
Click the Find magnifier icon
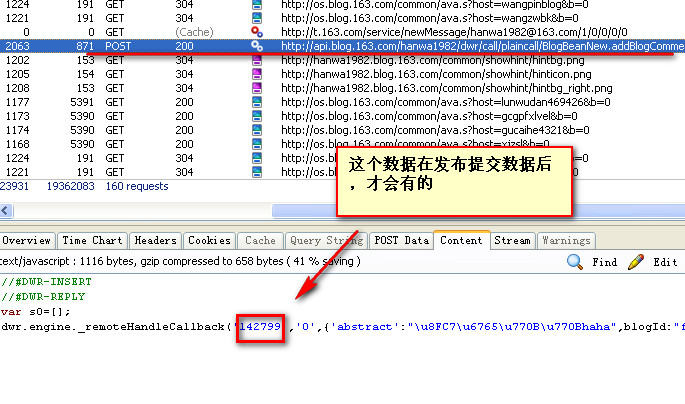click(576, 262)
